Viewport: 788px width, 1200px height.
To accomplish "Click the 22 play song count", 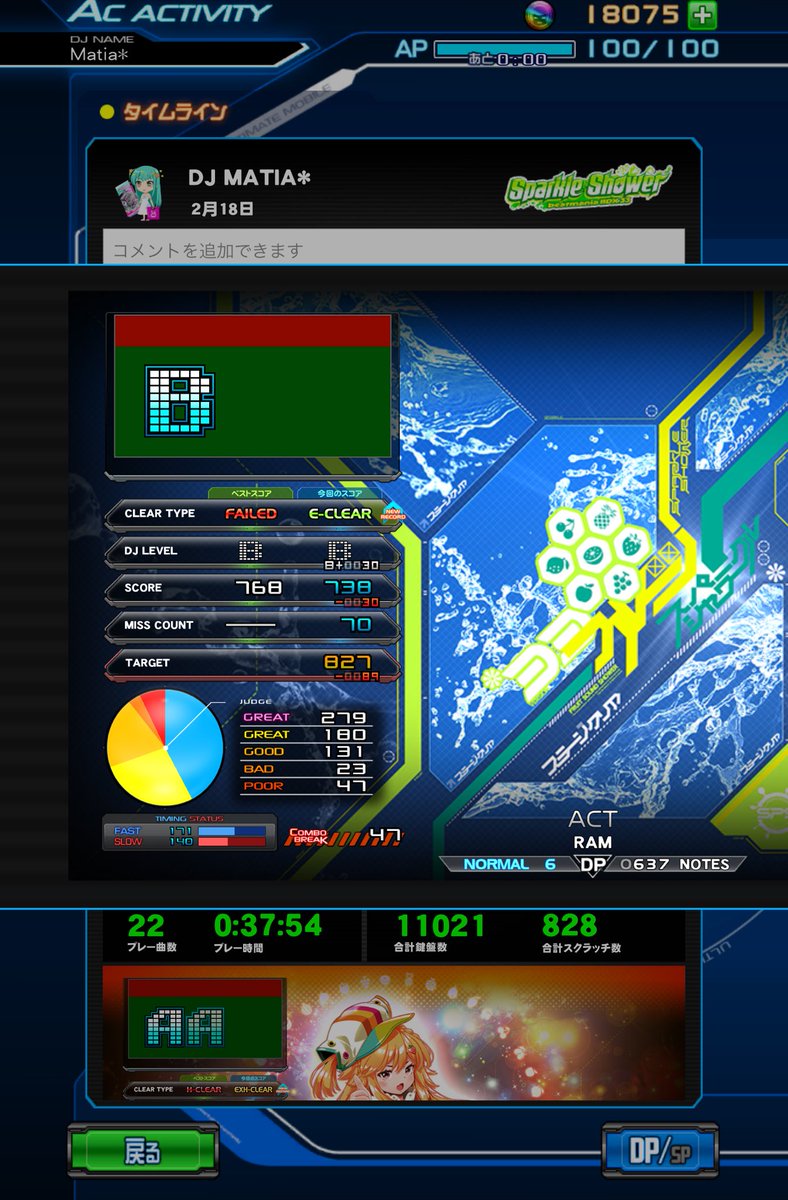I will click(146, 926).
